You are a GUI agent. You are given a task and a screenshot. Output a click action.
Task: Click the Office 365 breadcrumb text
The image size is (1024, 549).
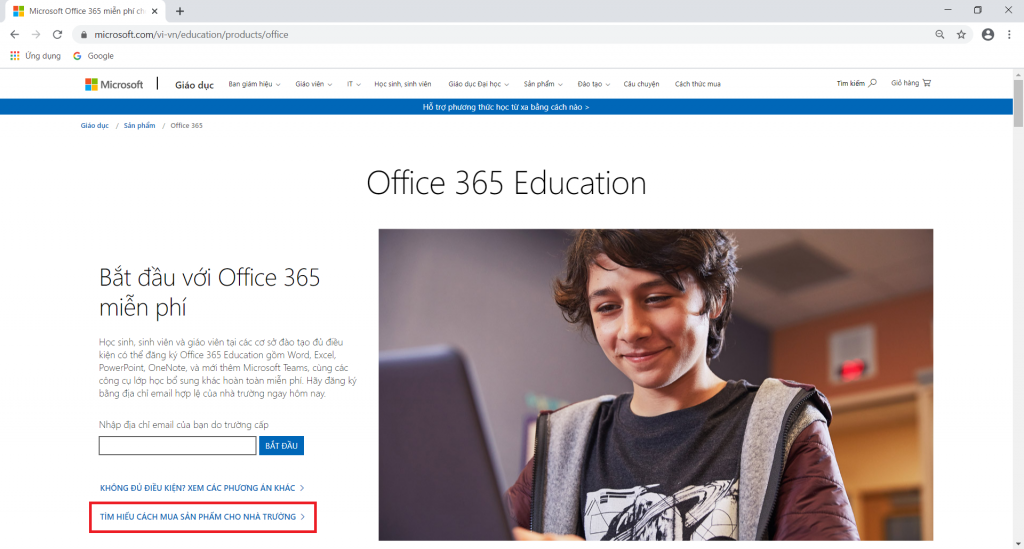point(187,125)
